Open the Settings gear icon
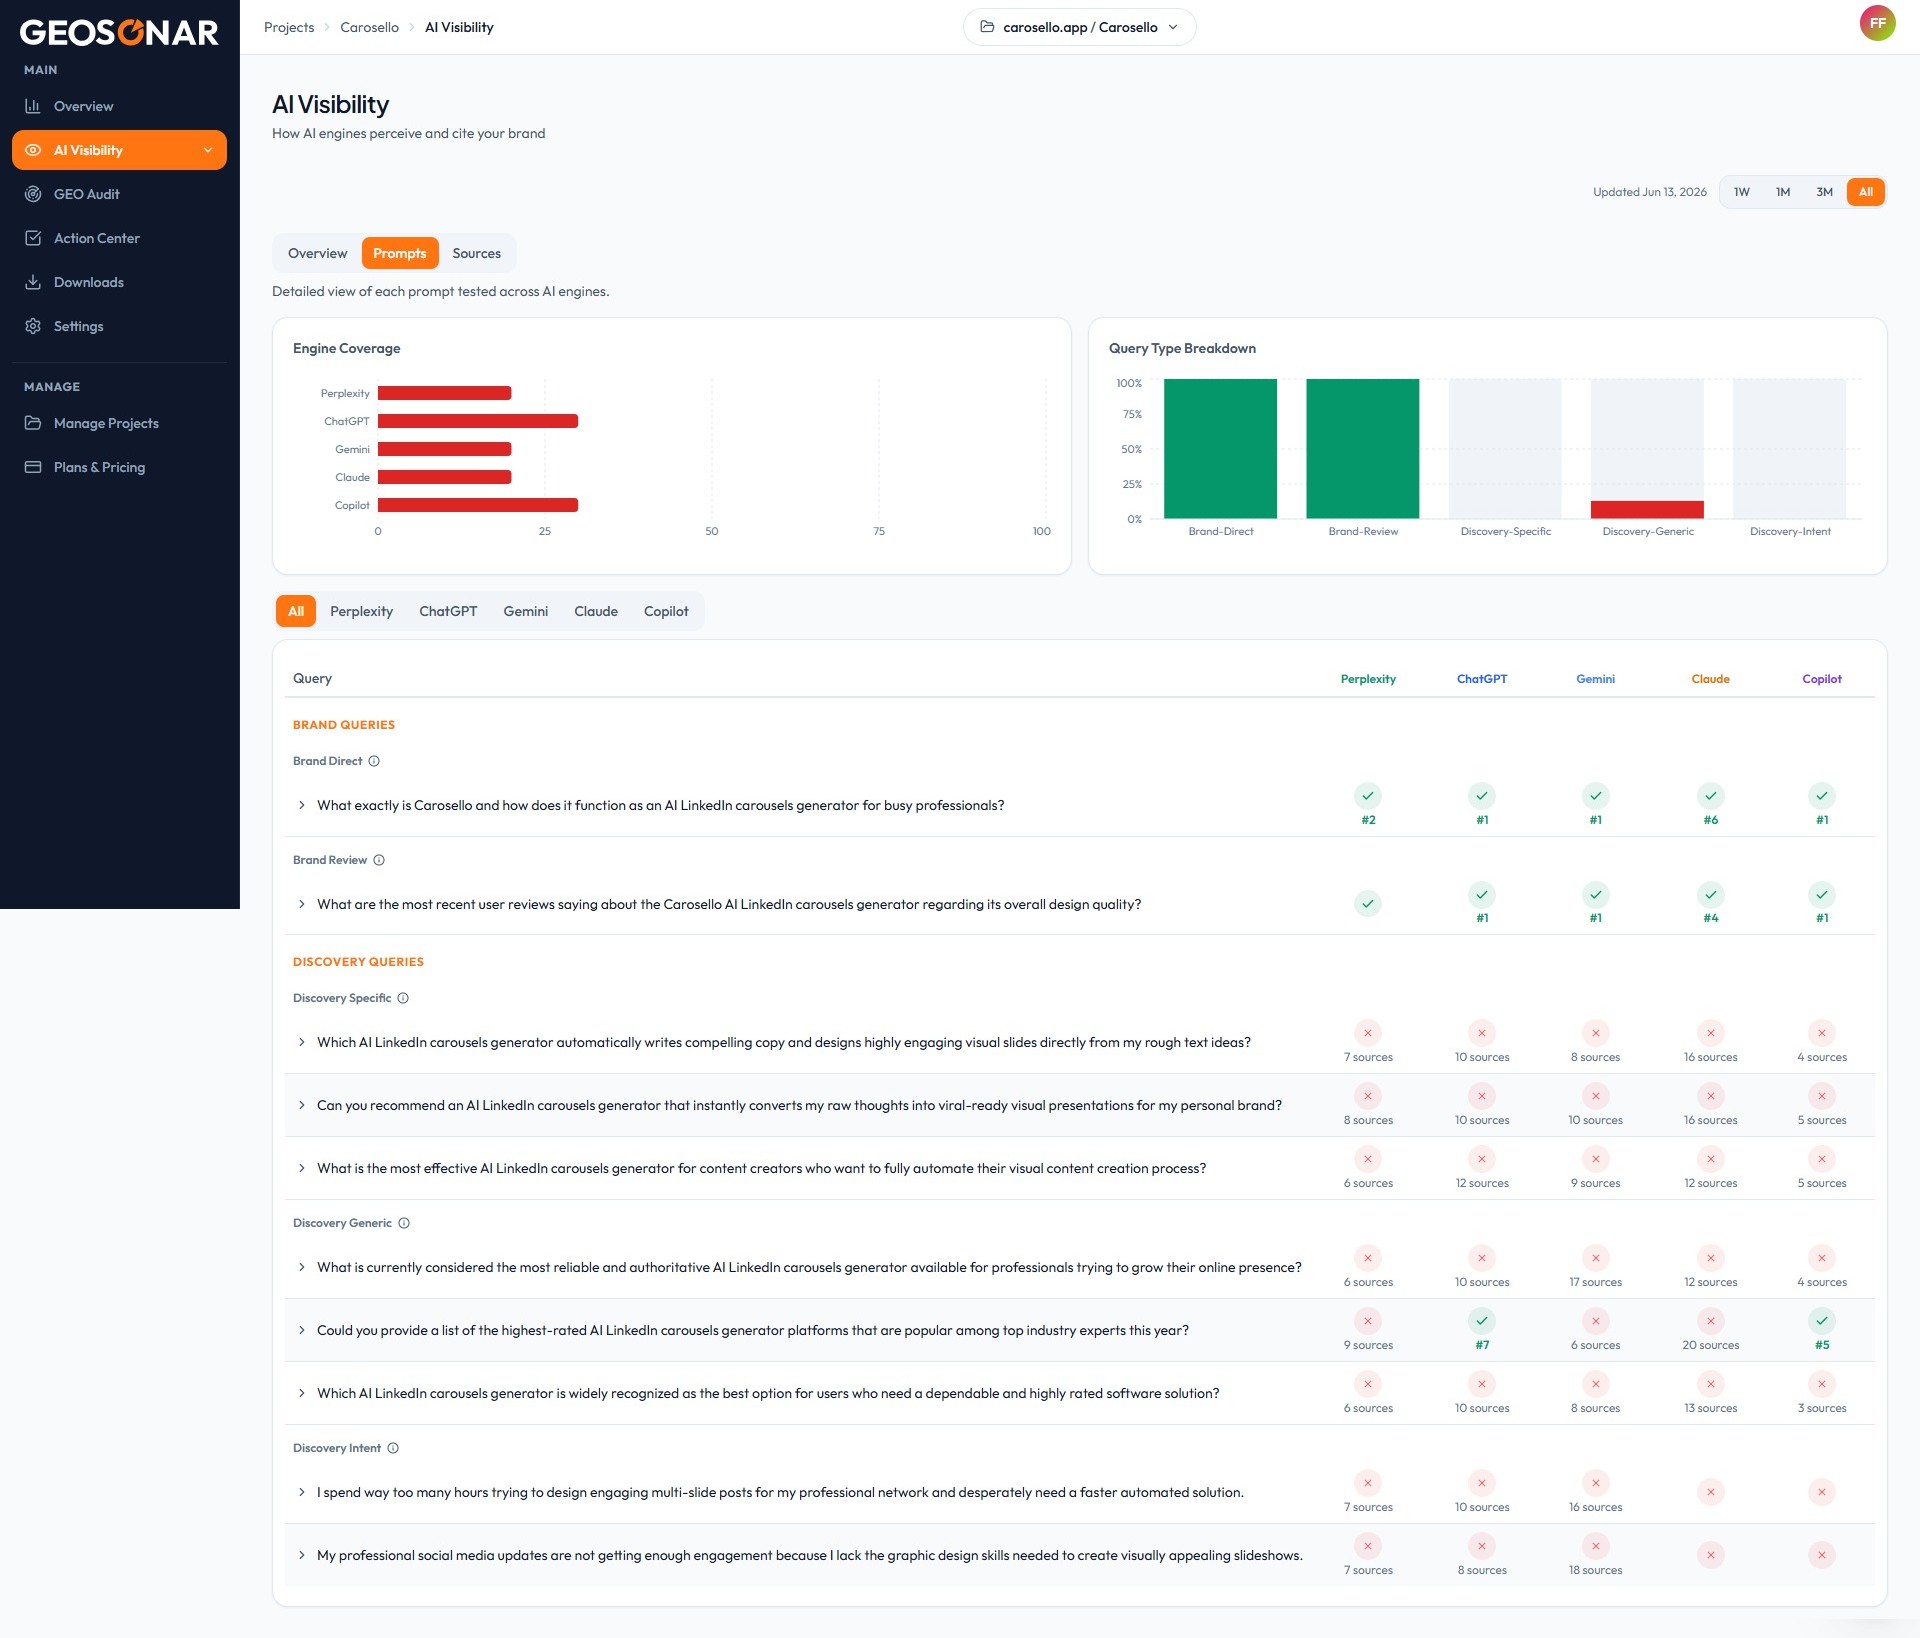The width and height of the screenshot is (1920, 1638). point(33,326)
